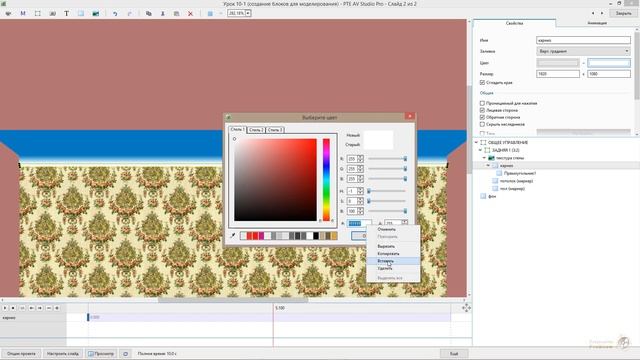Add an Image object from the toolbar
This screenshot has width=640, height=360.
tap(96, 13)
